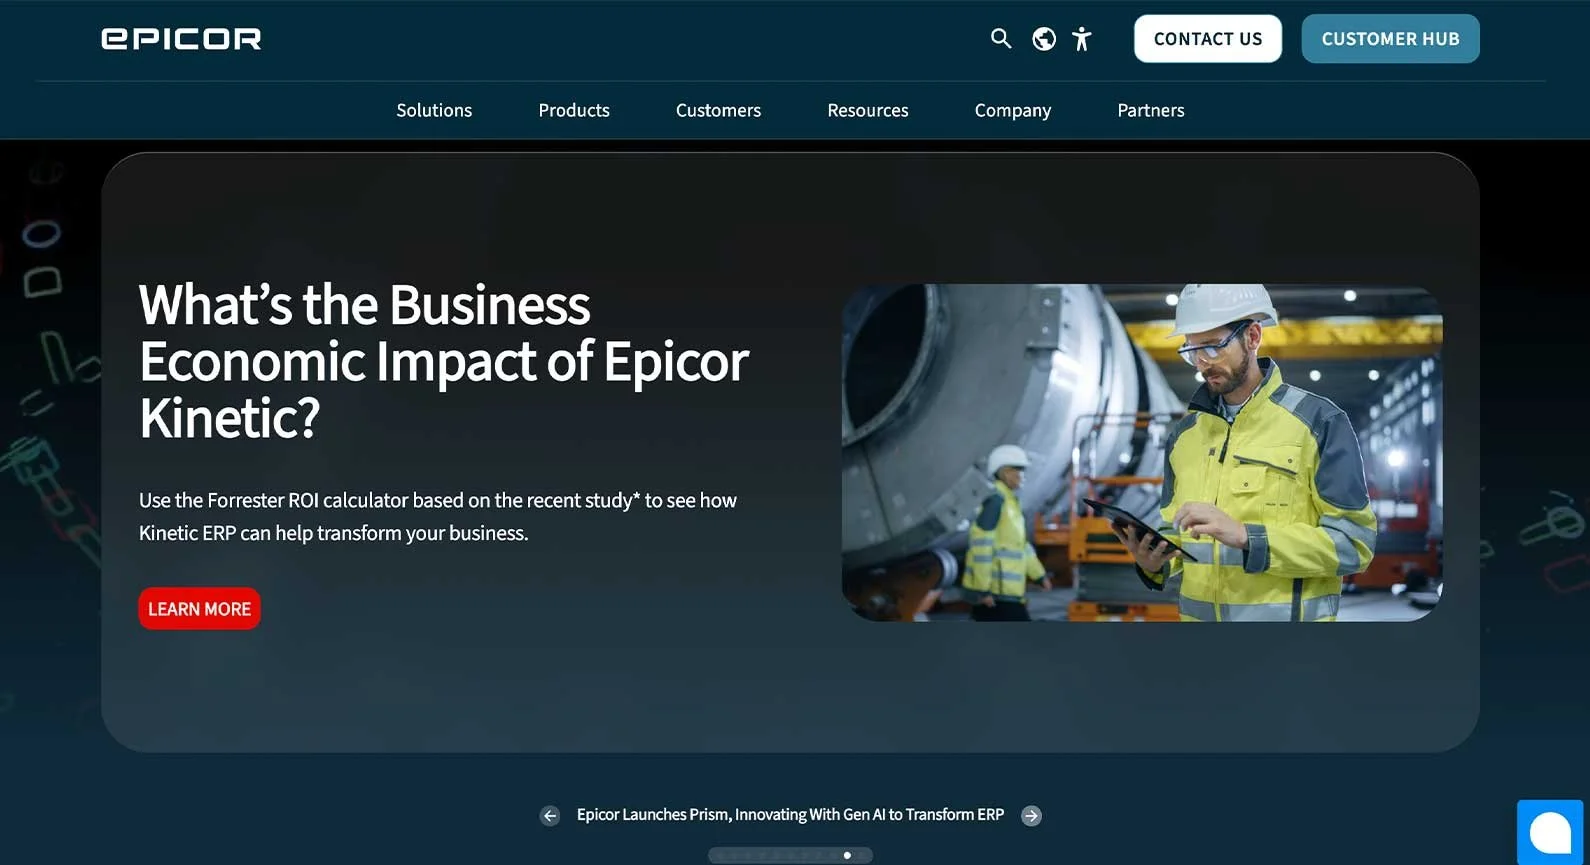The height and width of the screenshot is (865, 1590).
Task: Select the active white carousel dot
Action: pos(847,855)
